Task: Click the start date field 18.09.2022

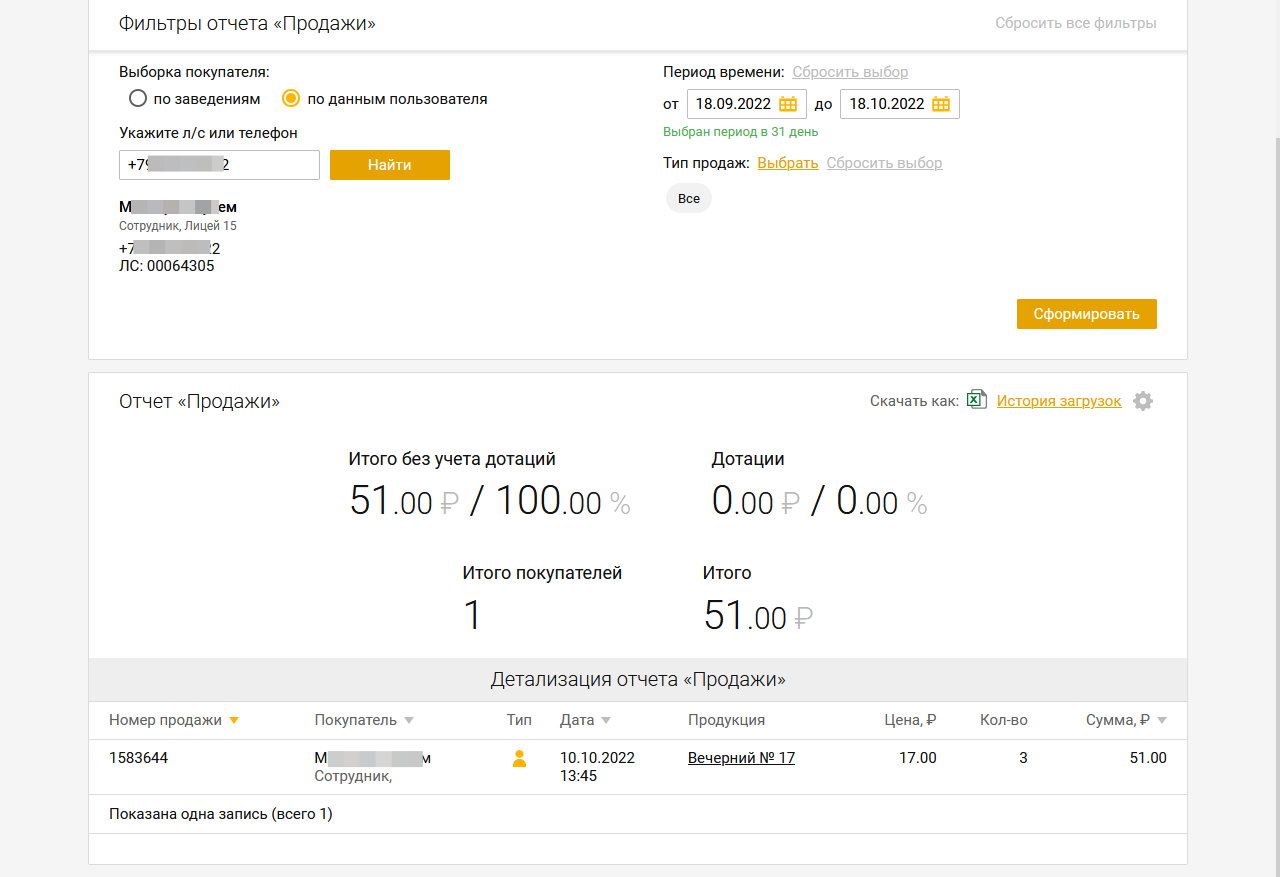Action: [732, 104]
